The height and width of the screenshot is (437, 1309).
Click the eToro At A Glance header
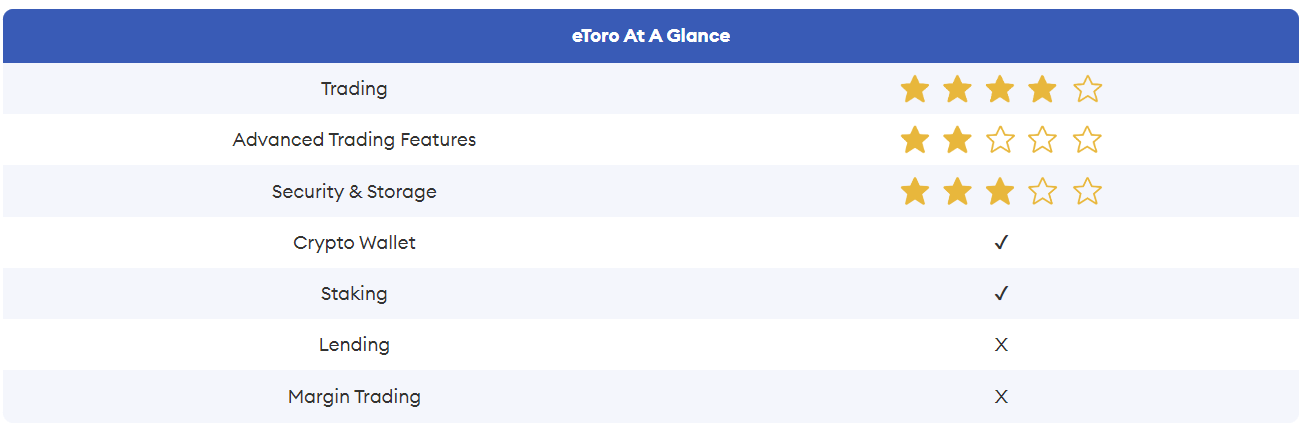point(651,36)
